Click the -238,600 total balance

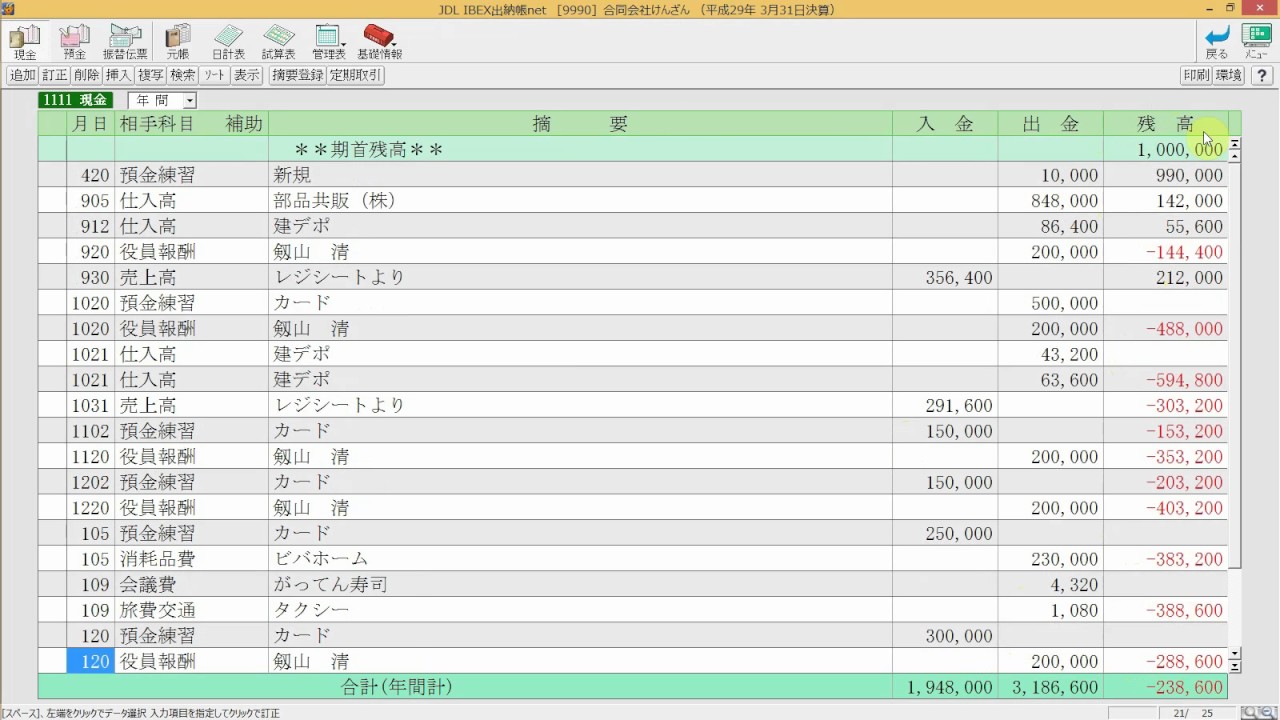click(x=1184, y=688)
